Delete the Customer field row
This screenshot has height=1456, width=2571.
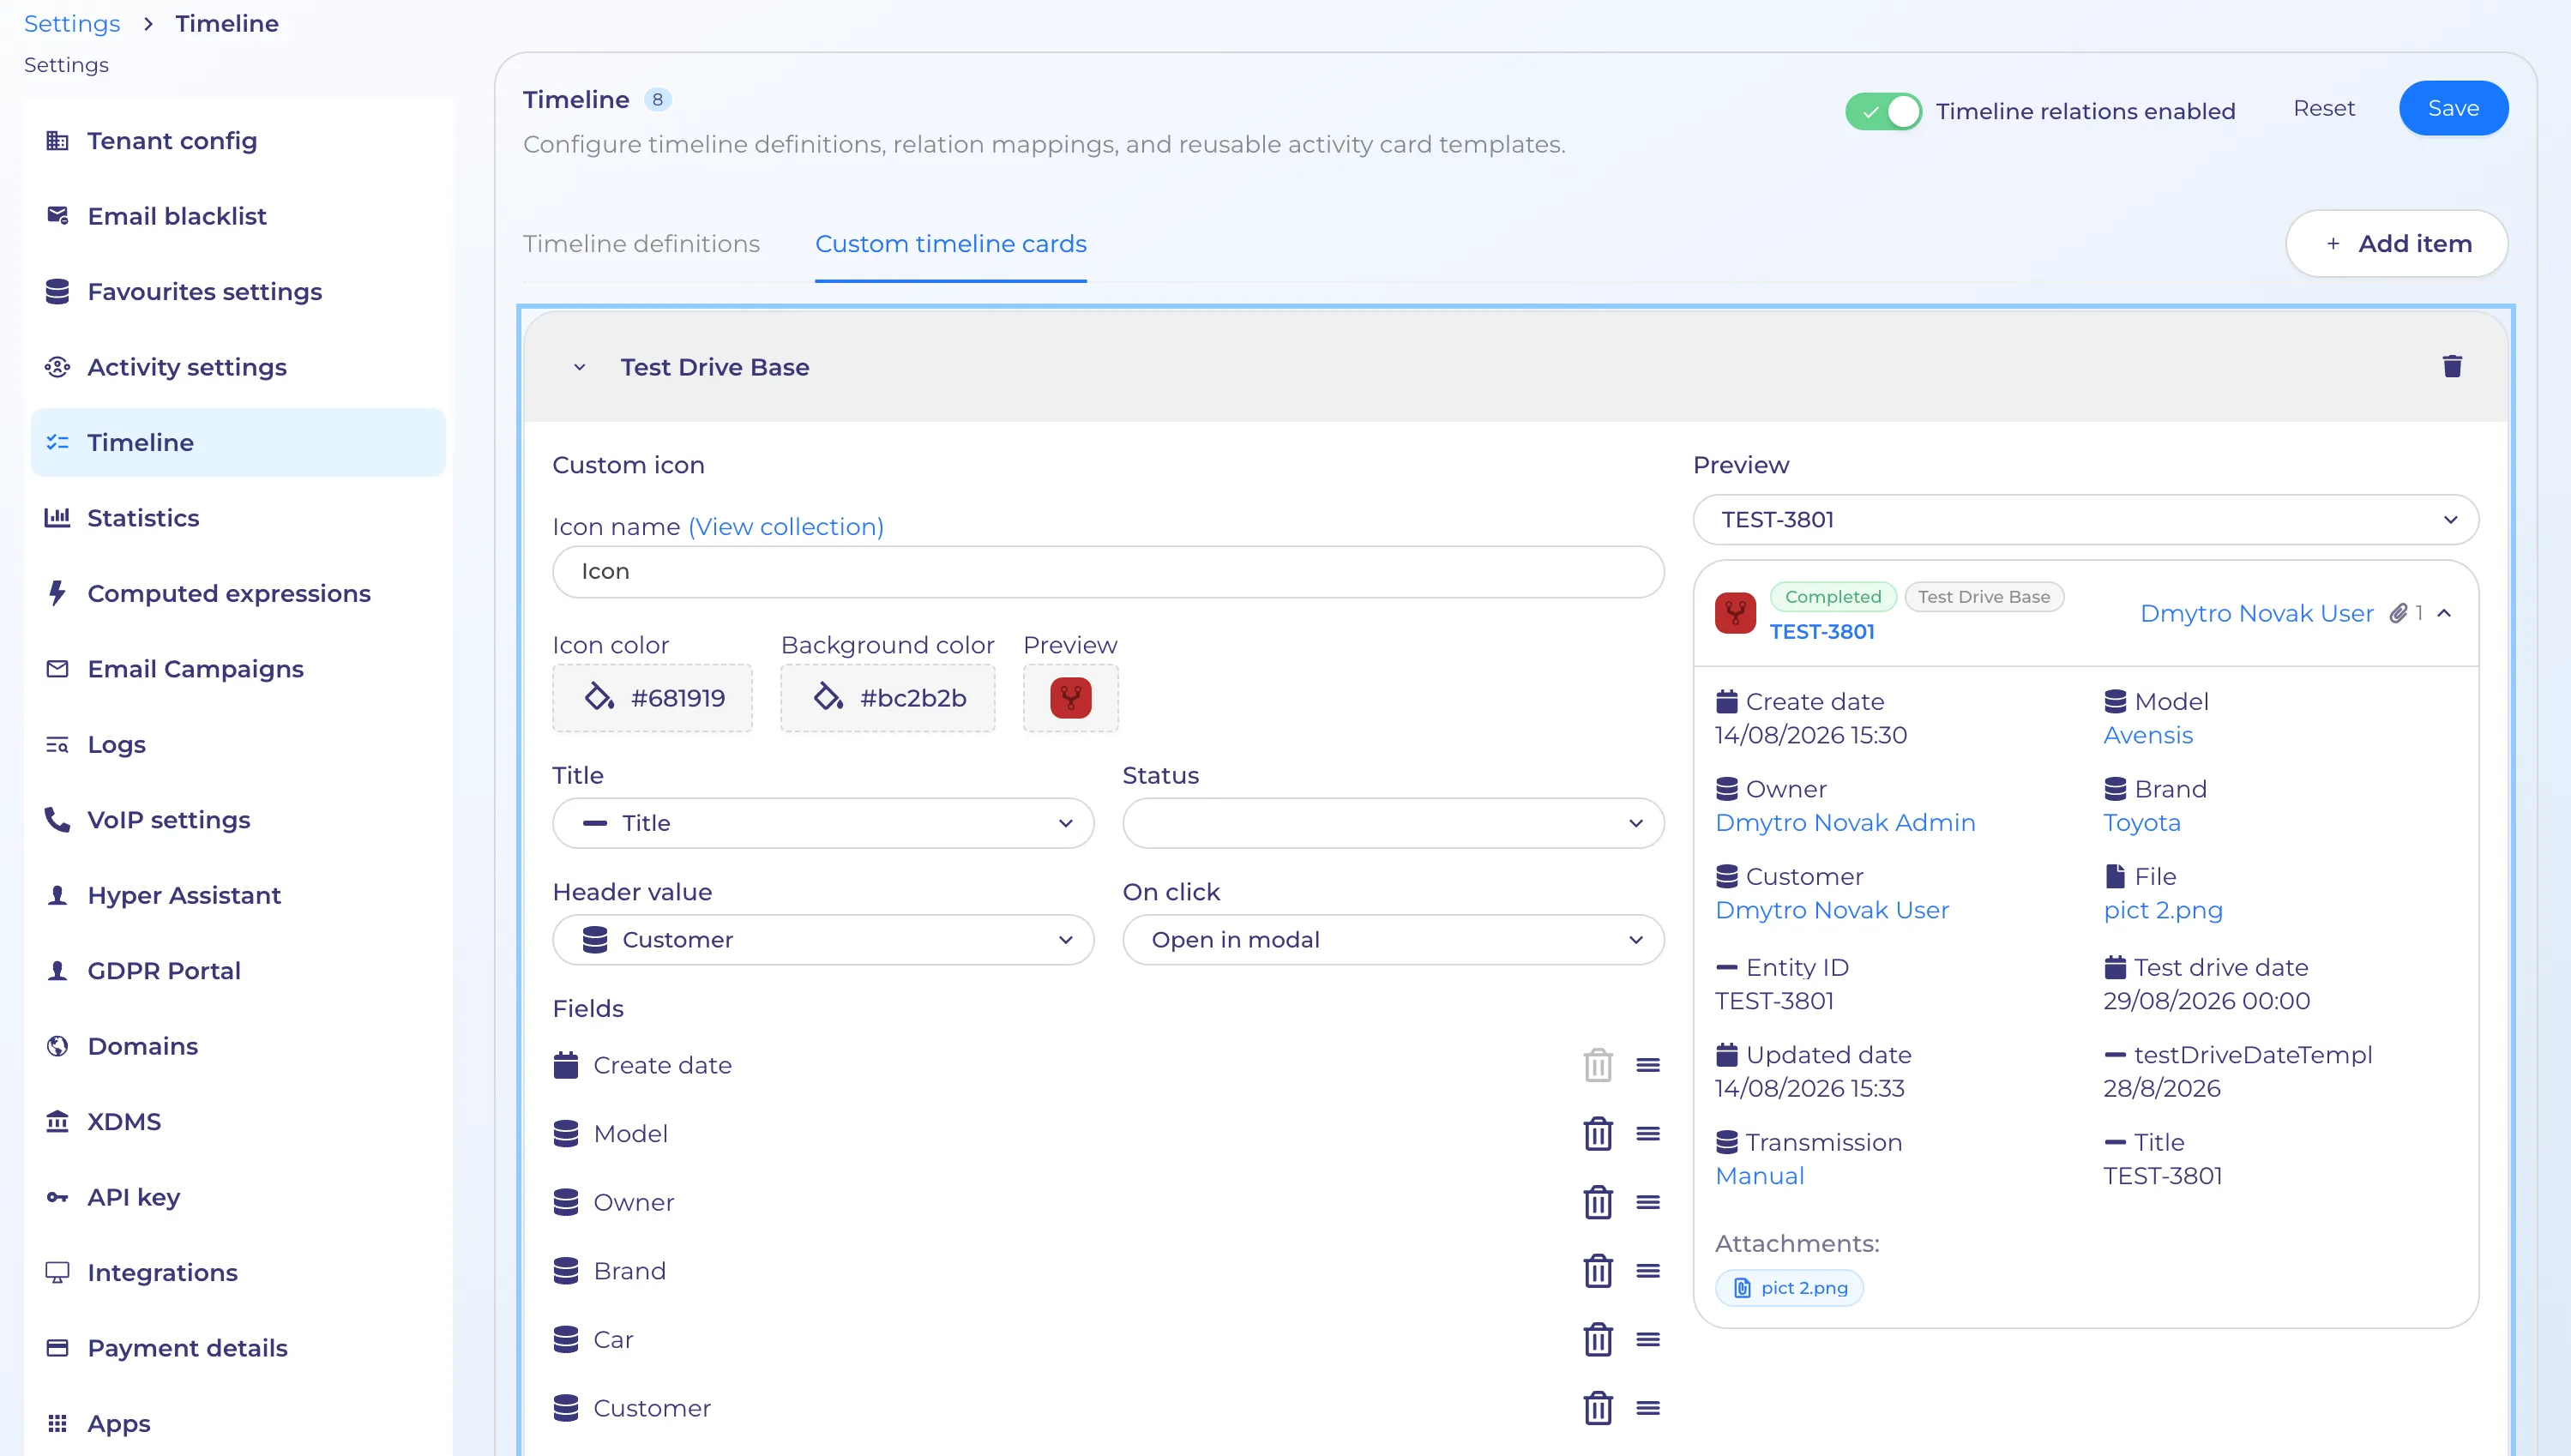[1598, 1408]
